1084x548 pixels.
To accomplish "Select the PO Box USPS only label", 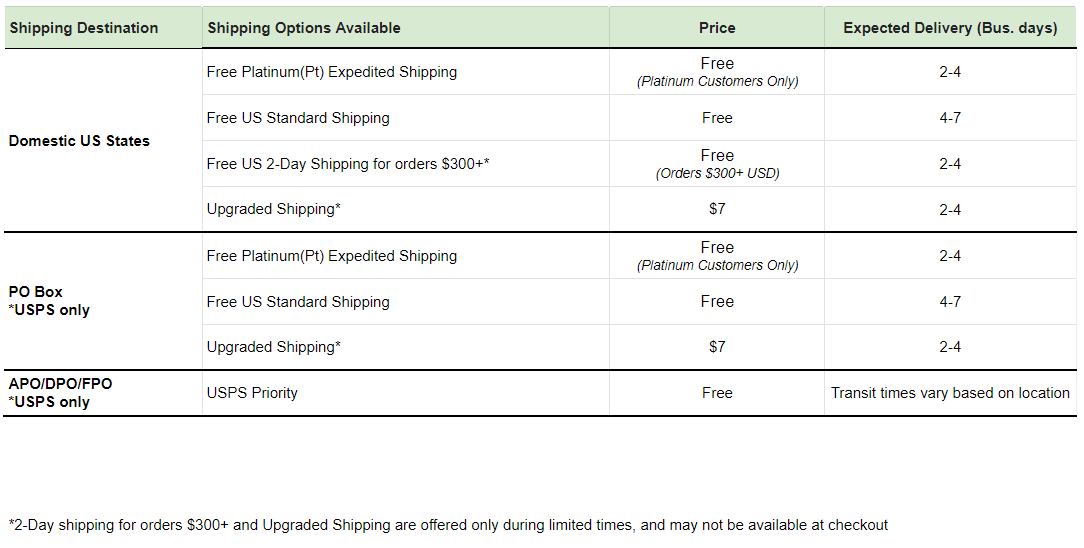I will tap(49, 301).
